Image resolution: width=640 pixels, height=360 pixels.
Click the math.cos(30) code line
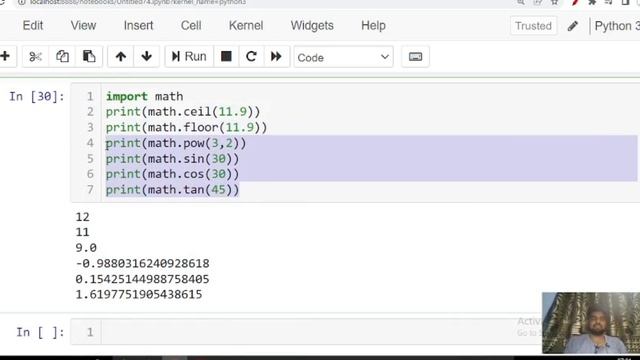(x=172, y=174)
